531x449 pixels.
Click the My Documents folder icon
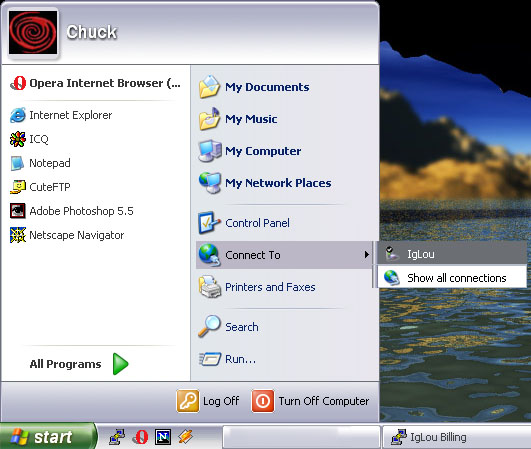tap(209, 87)
